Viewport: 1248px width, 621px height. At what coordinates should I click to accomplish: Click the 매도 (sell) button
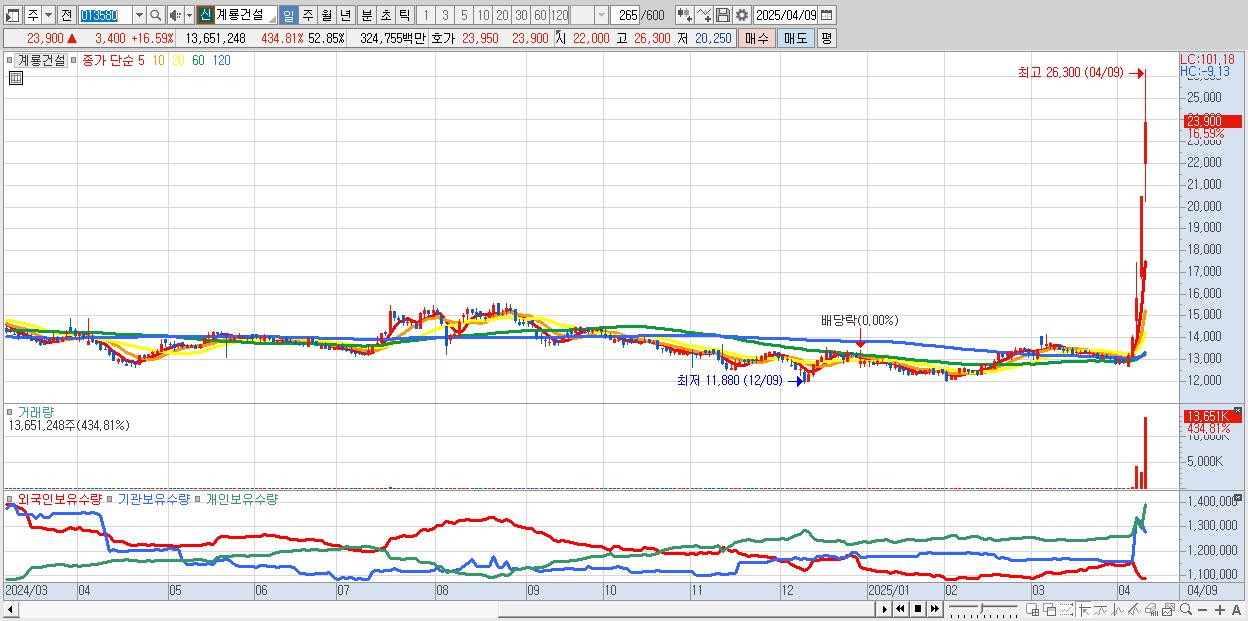click(x=795, y=38)
